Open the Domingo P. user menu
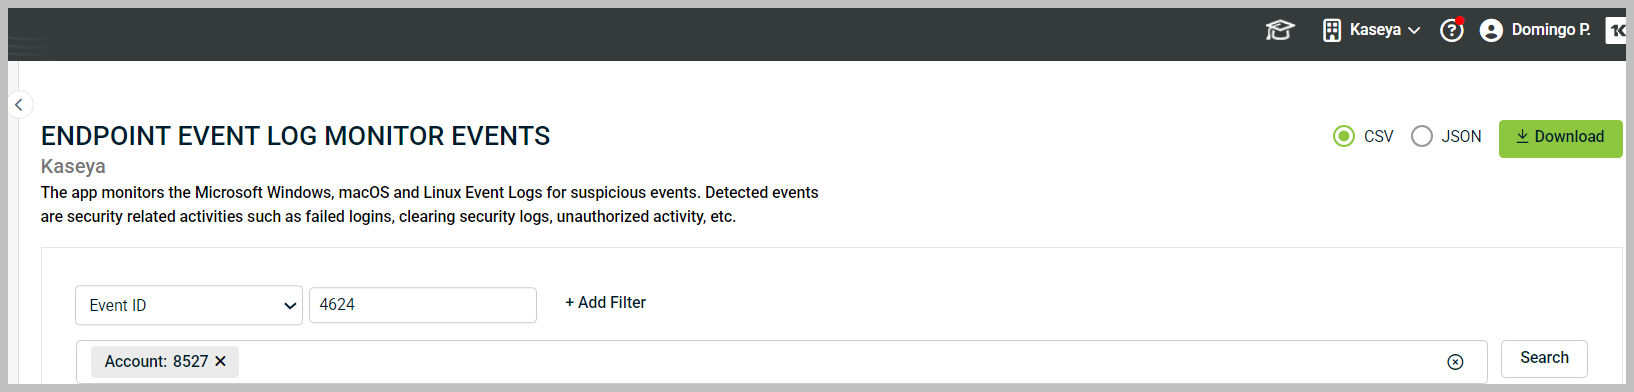 point(1550,30)
